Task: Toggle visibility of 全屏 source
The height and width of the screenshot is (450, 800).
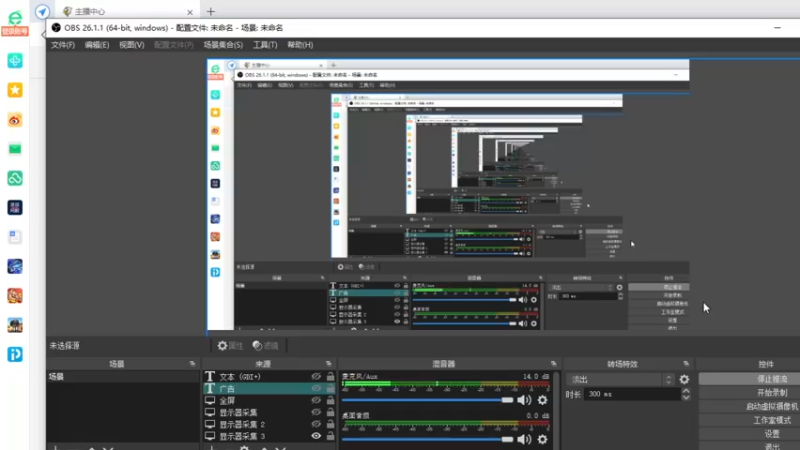Action: [316, 401]
